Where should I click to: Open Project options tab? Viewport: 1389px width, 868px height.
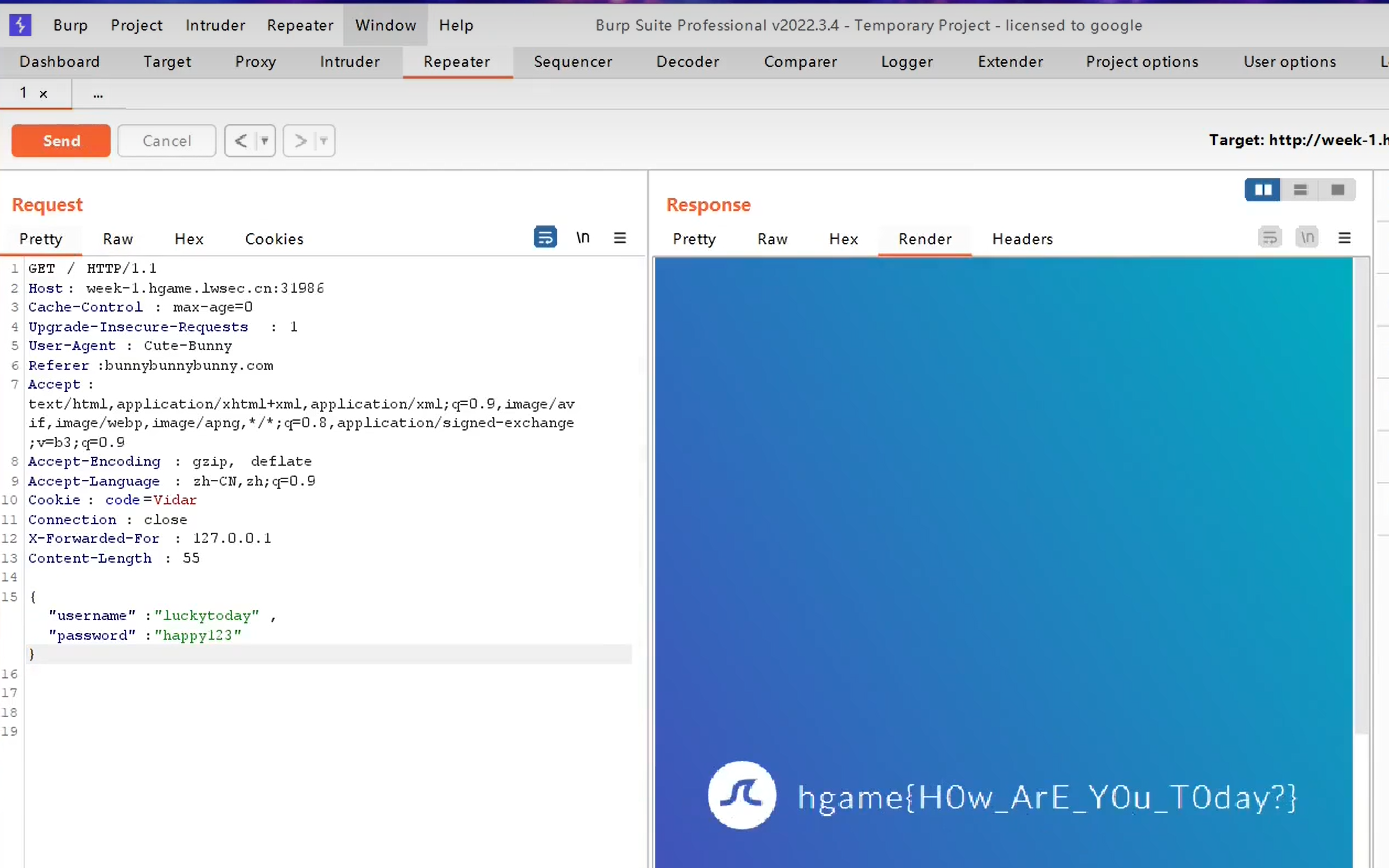(x=1142, y=62)
